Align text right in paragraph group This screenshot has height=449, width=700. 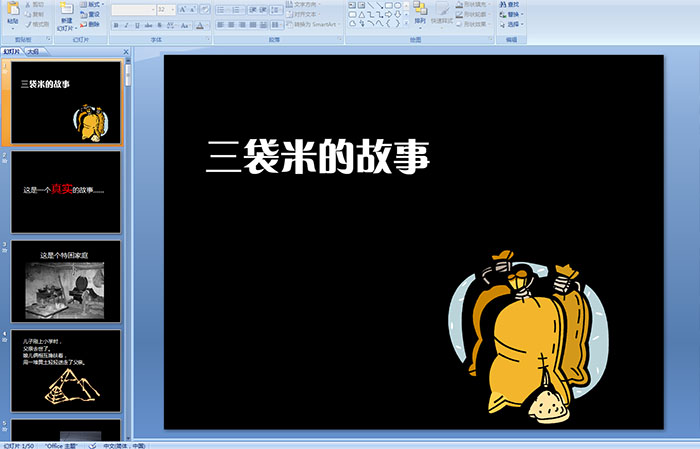coord(242,25)
